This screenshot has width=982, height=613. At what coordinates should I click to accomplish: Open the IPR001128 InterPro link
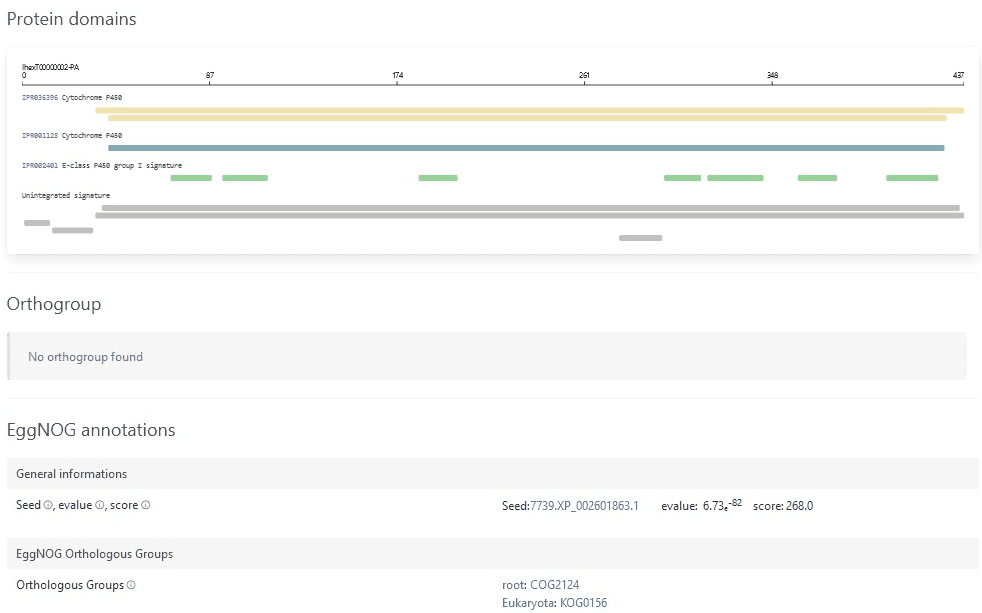tap(40, 135)
